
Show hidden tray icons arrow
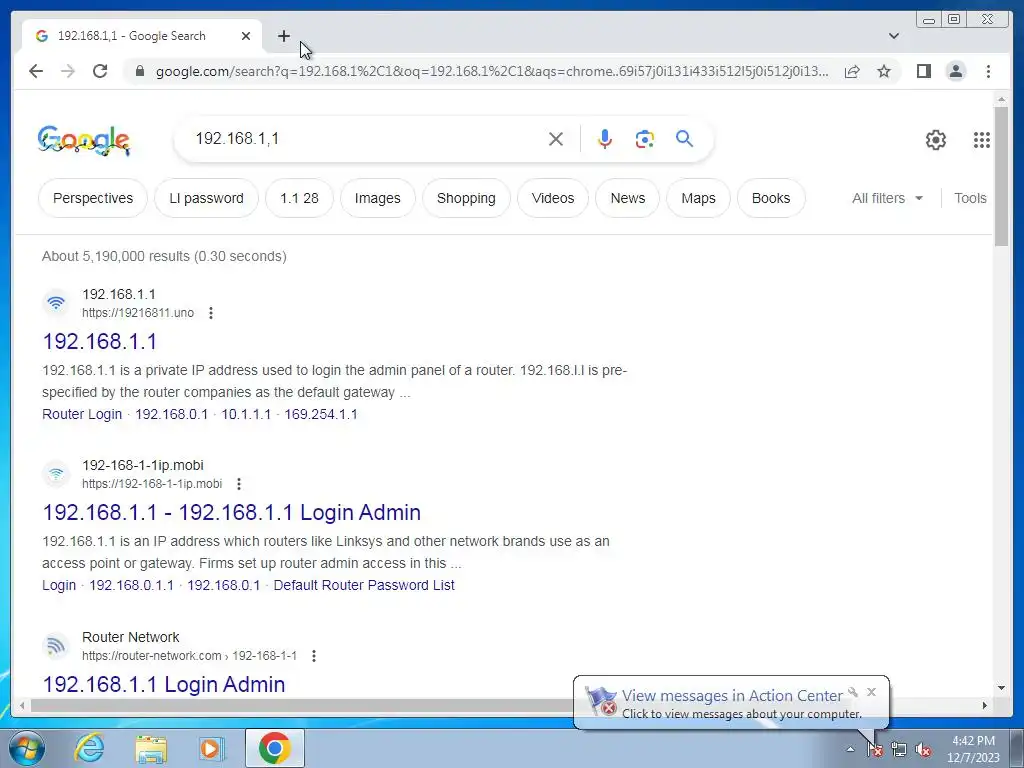tap(850, 749)
